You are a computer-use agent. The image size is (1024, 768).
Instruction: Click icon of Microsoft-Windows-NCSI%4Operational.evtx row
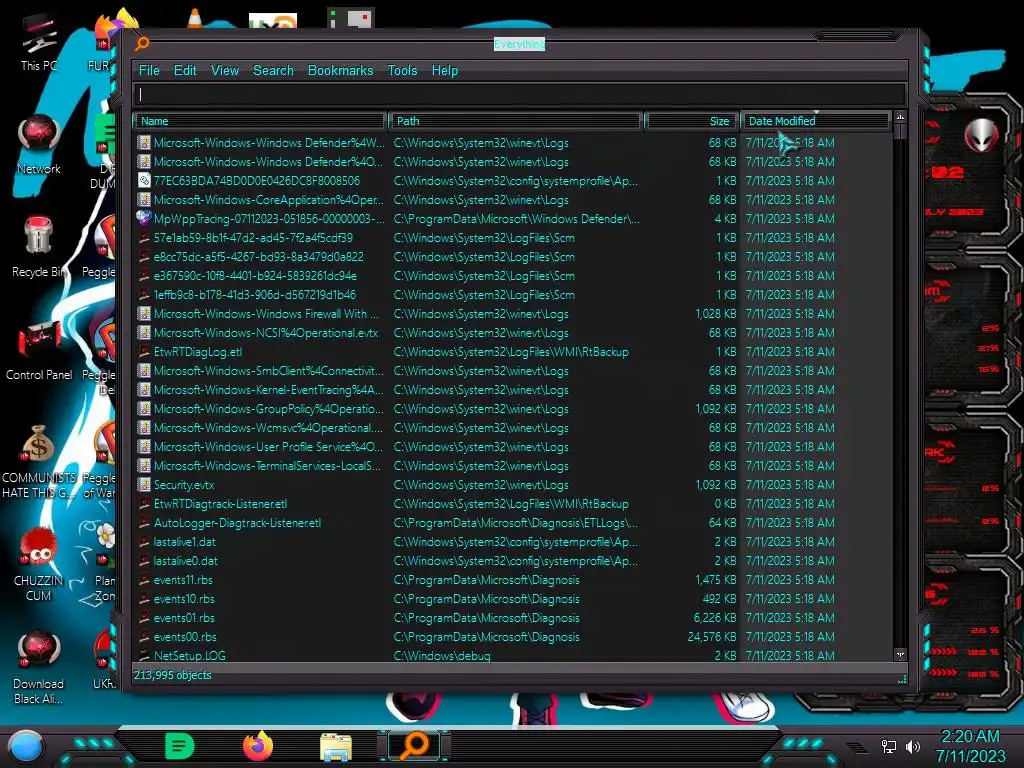(x=144, y=332)
